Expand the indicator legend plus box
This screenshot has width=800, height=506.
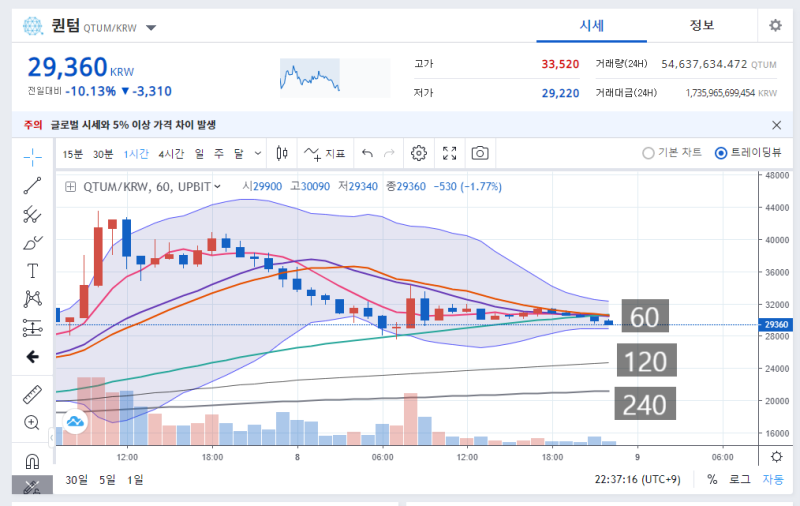click(70, 187)
